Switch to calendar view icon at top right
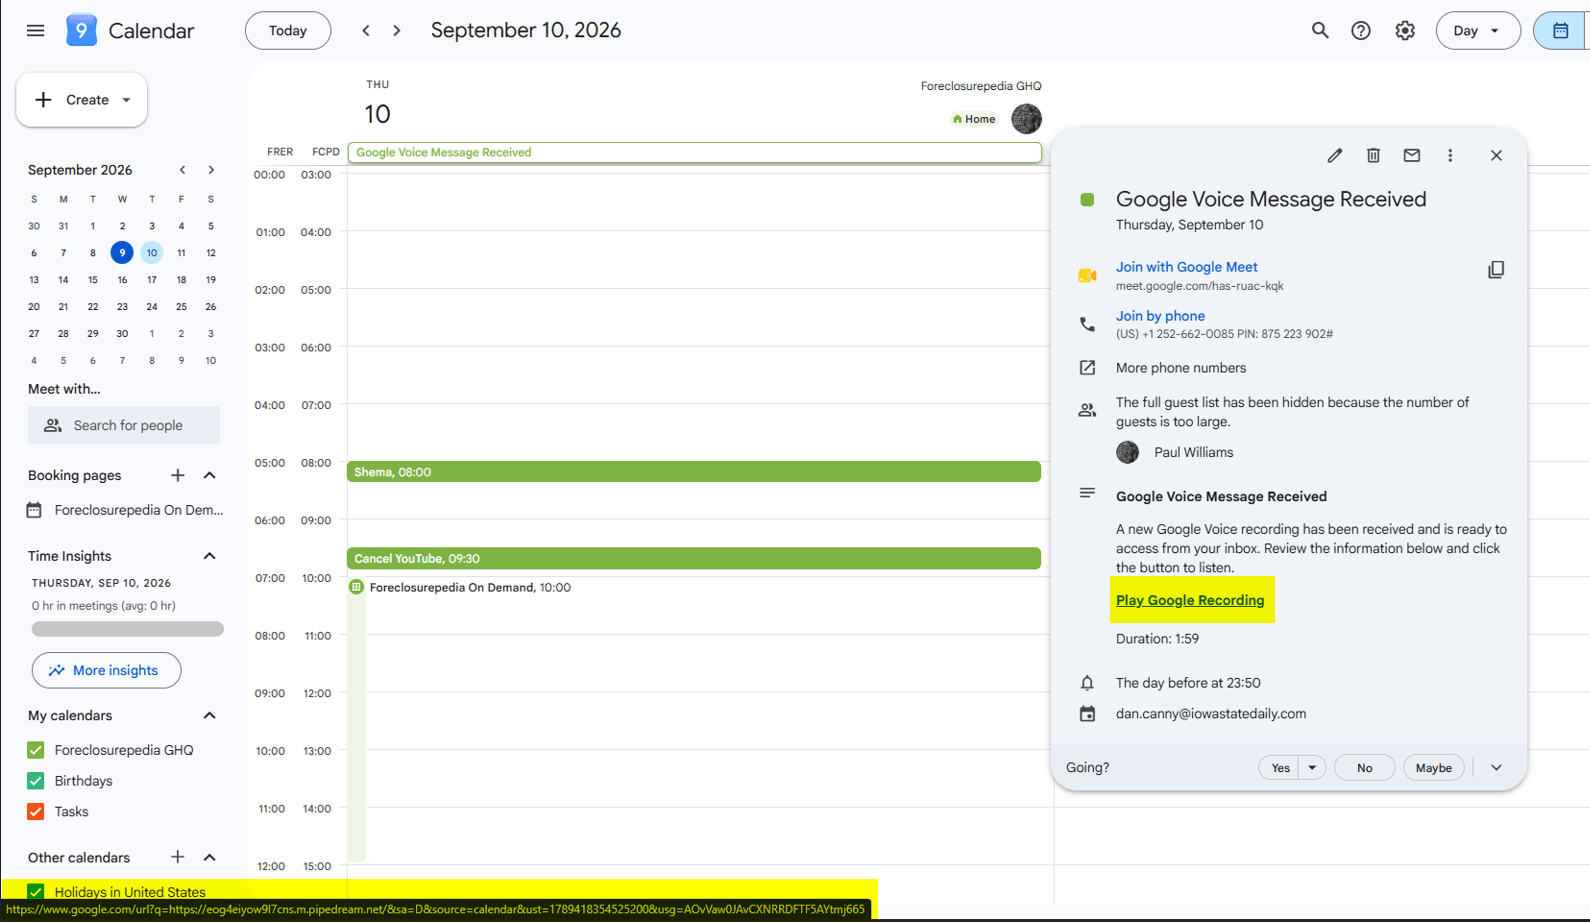Viewport: 1590px width, 922px height. 1560,31
